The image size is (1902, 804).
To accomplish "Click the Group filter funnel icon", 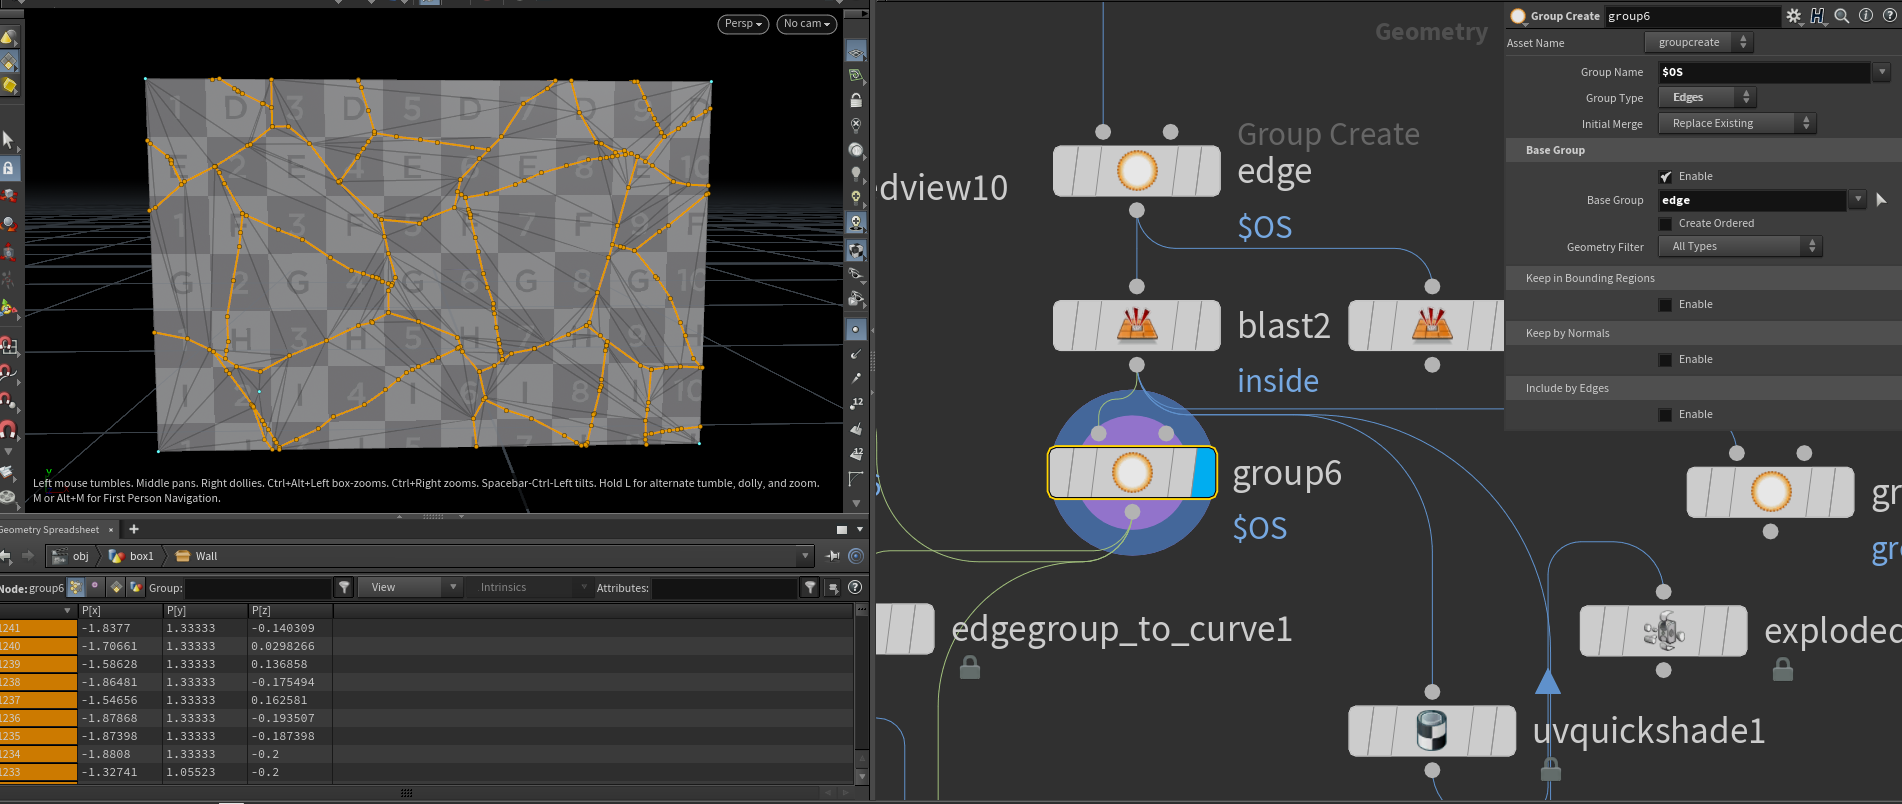I will pyautogui.click(x=344, y=588).
